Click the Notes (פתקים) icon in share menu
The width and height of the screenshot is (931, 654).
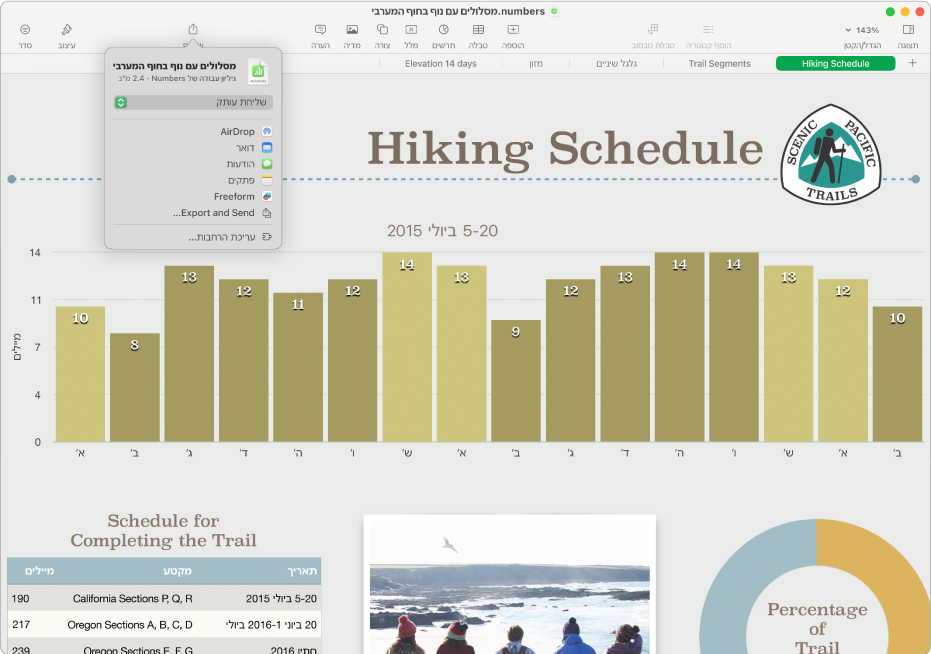267,180
